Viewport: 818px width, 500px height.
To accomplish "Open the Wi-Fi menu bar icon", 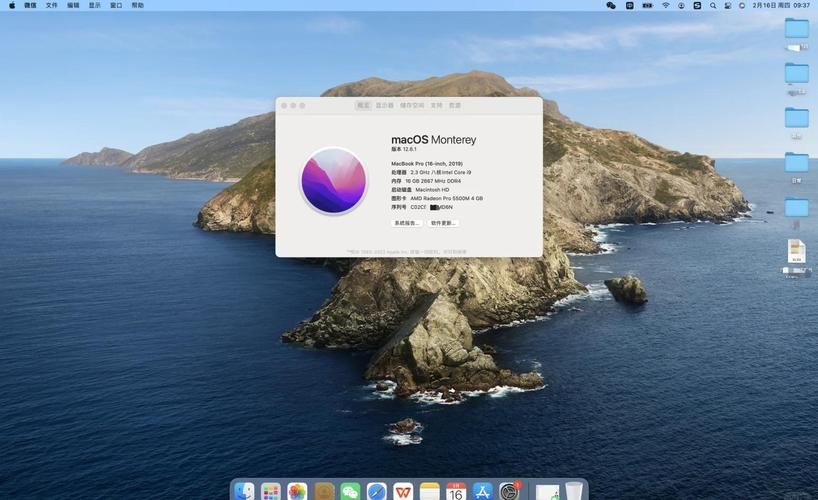I will pyautogui.click(x=666, y=5).
